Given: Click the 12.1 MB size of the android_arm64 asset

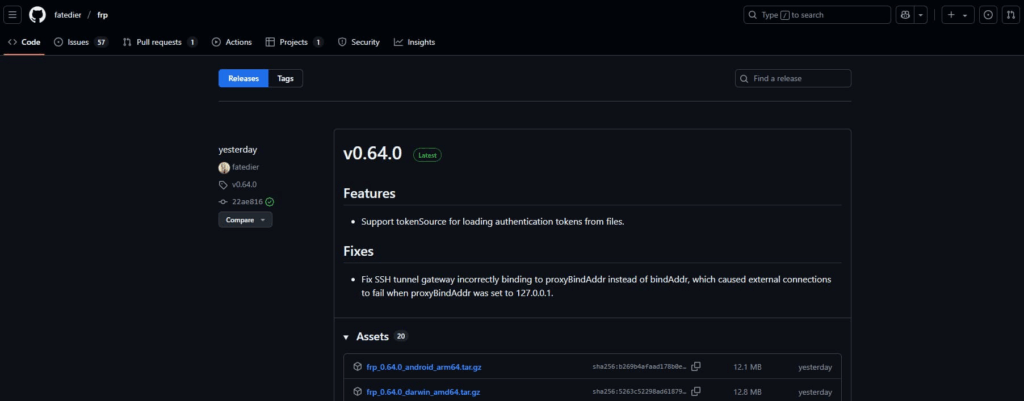Looking at the screenshot, I should point(746,367).
